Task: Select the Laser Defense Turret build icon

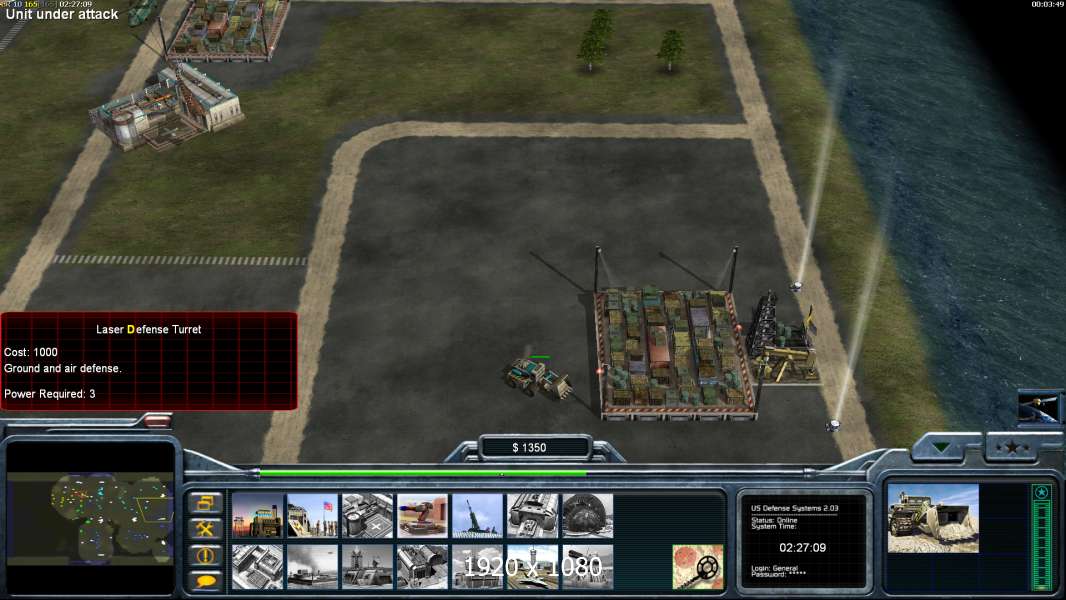Action: tap(422, 516)
